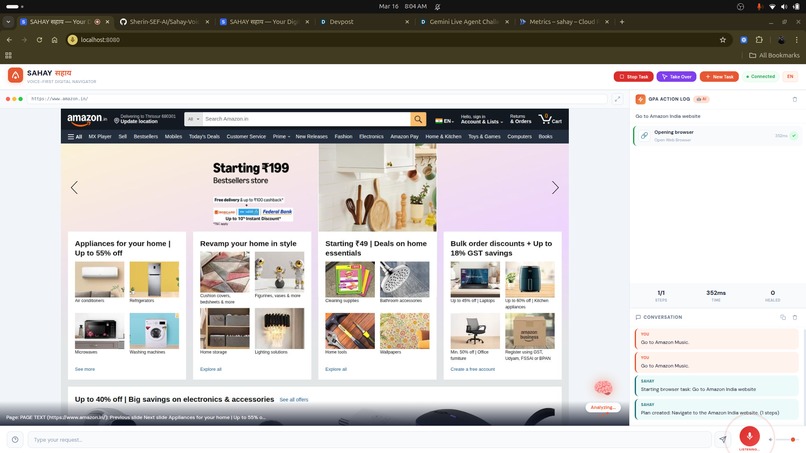This screenshot has width=806, height=453.
Task: Click the system volume icon in top bar
Action: point(783,7)
